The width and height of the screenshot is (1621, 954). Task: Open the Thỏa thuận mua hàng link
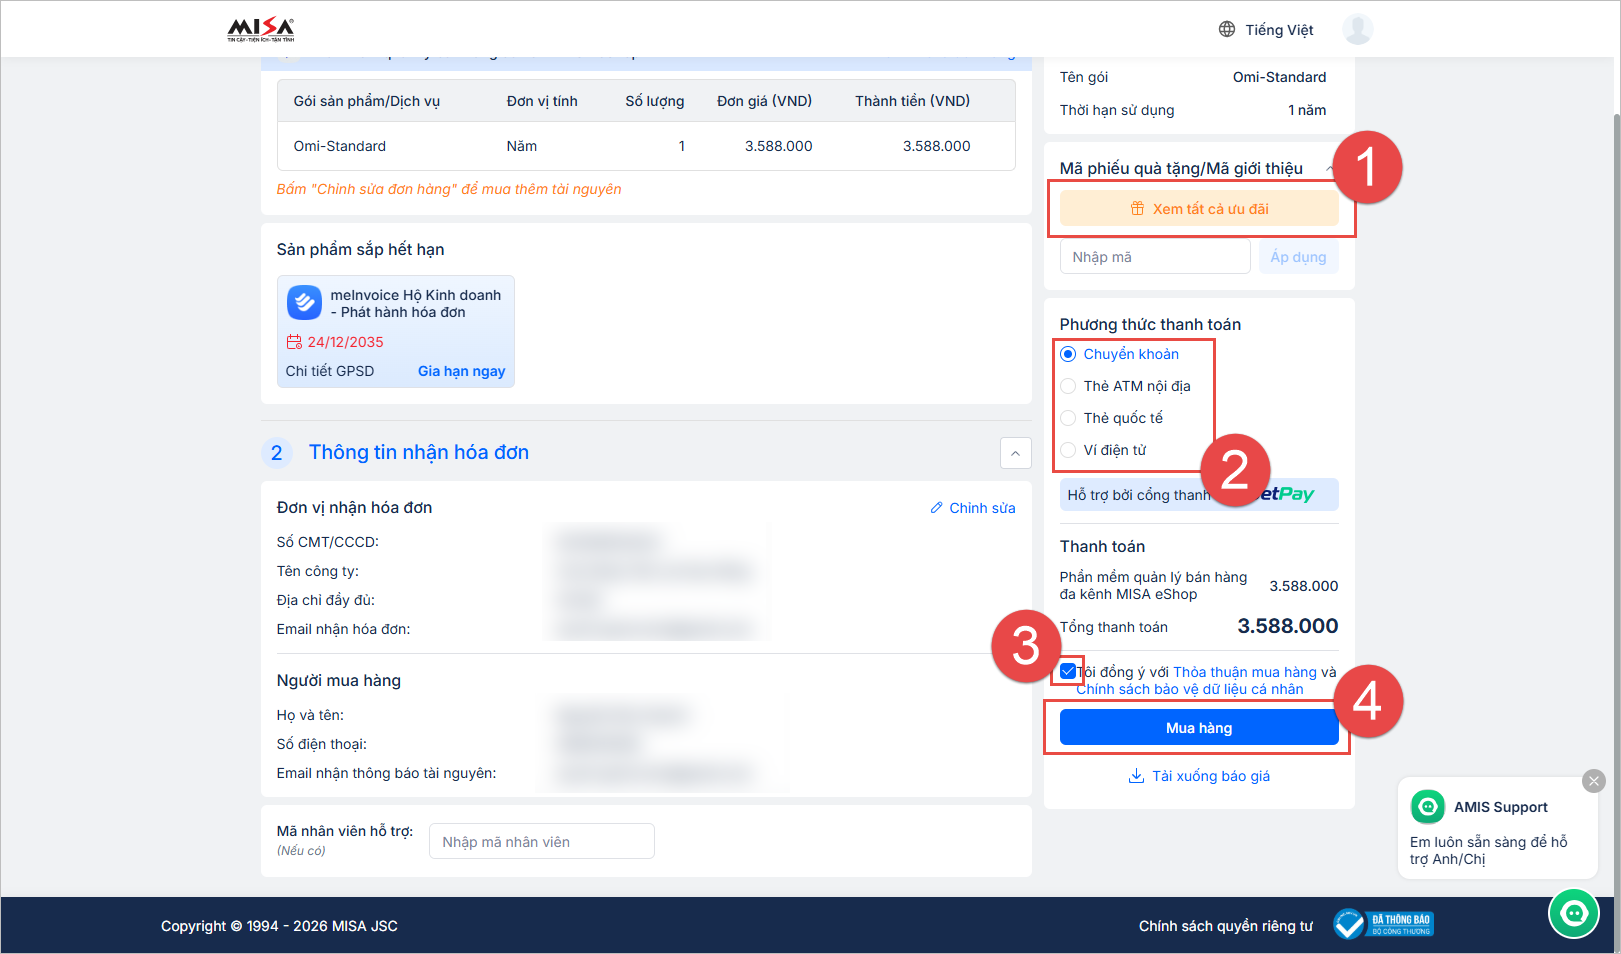1245,672
